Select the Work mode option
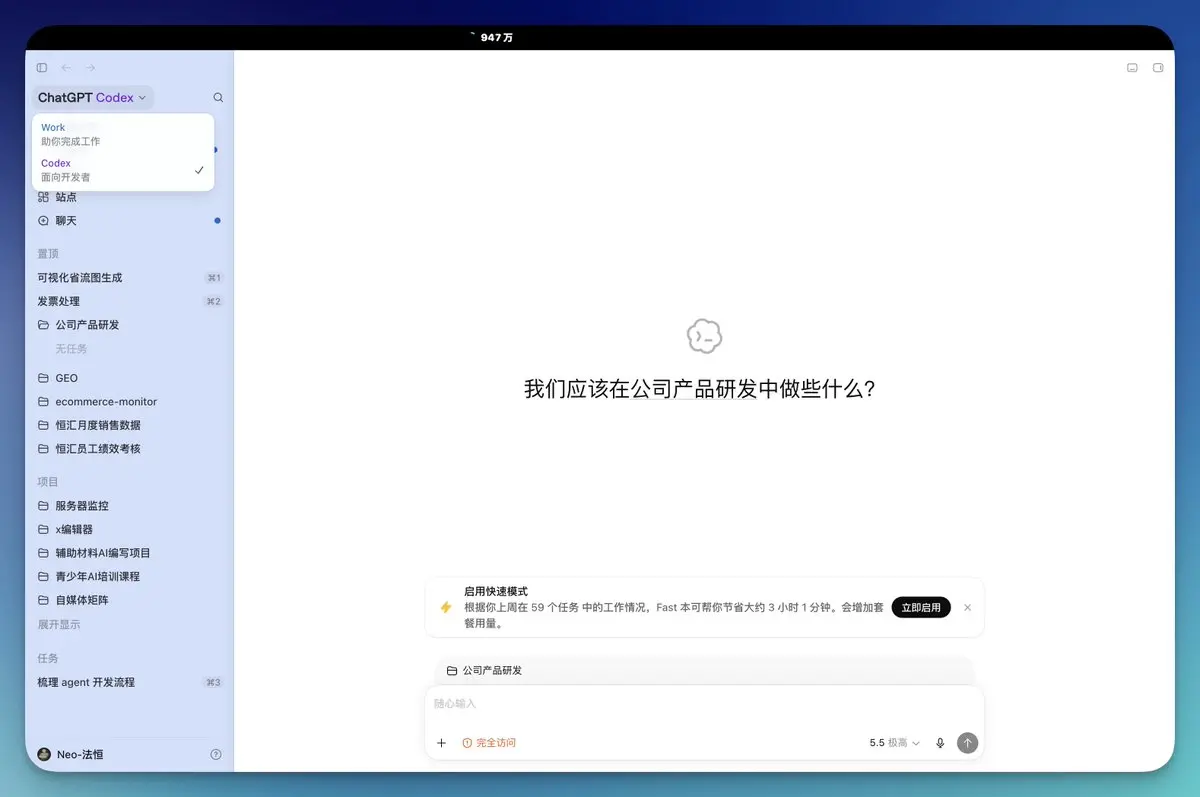The width and height of the screenshot is (1200, 797). [x=123, y=134]
